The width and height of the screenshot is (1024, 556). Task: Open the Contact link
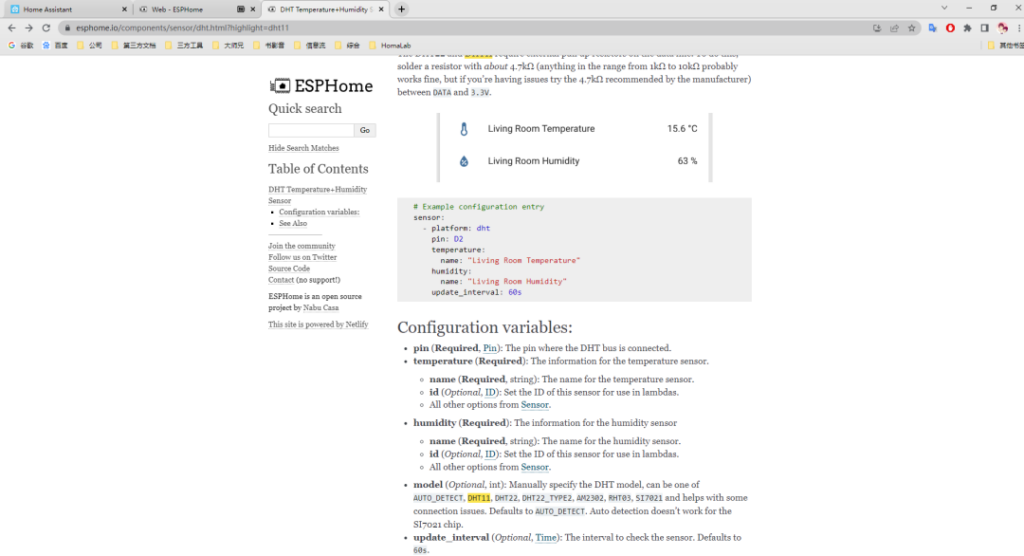coord(281,280)
